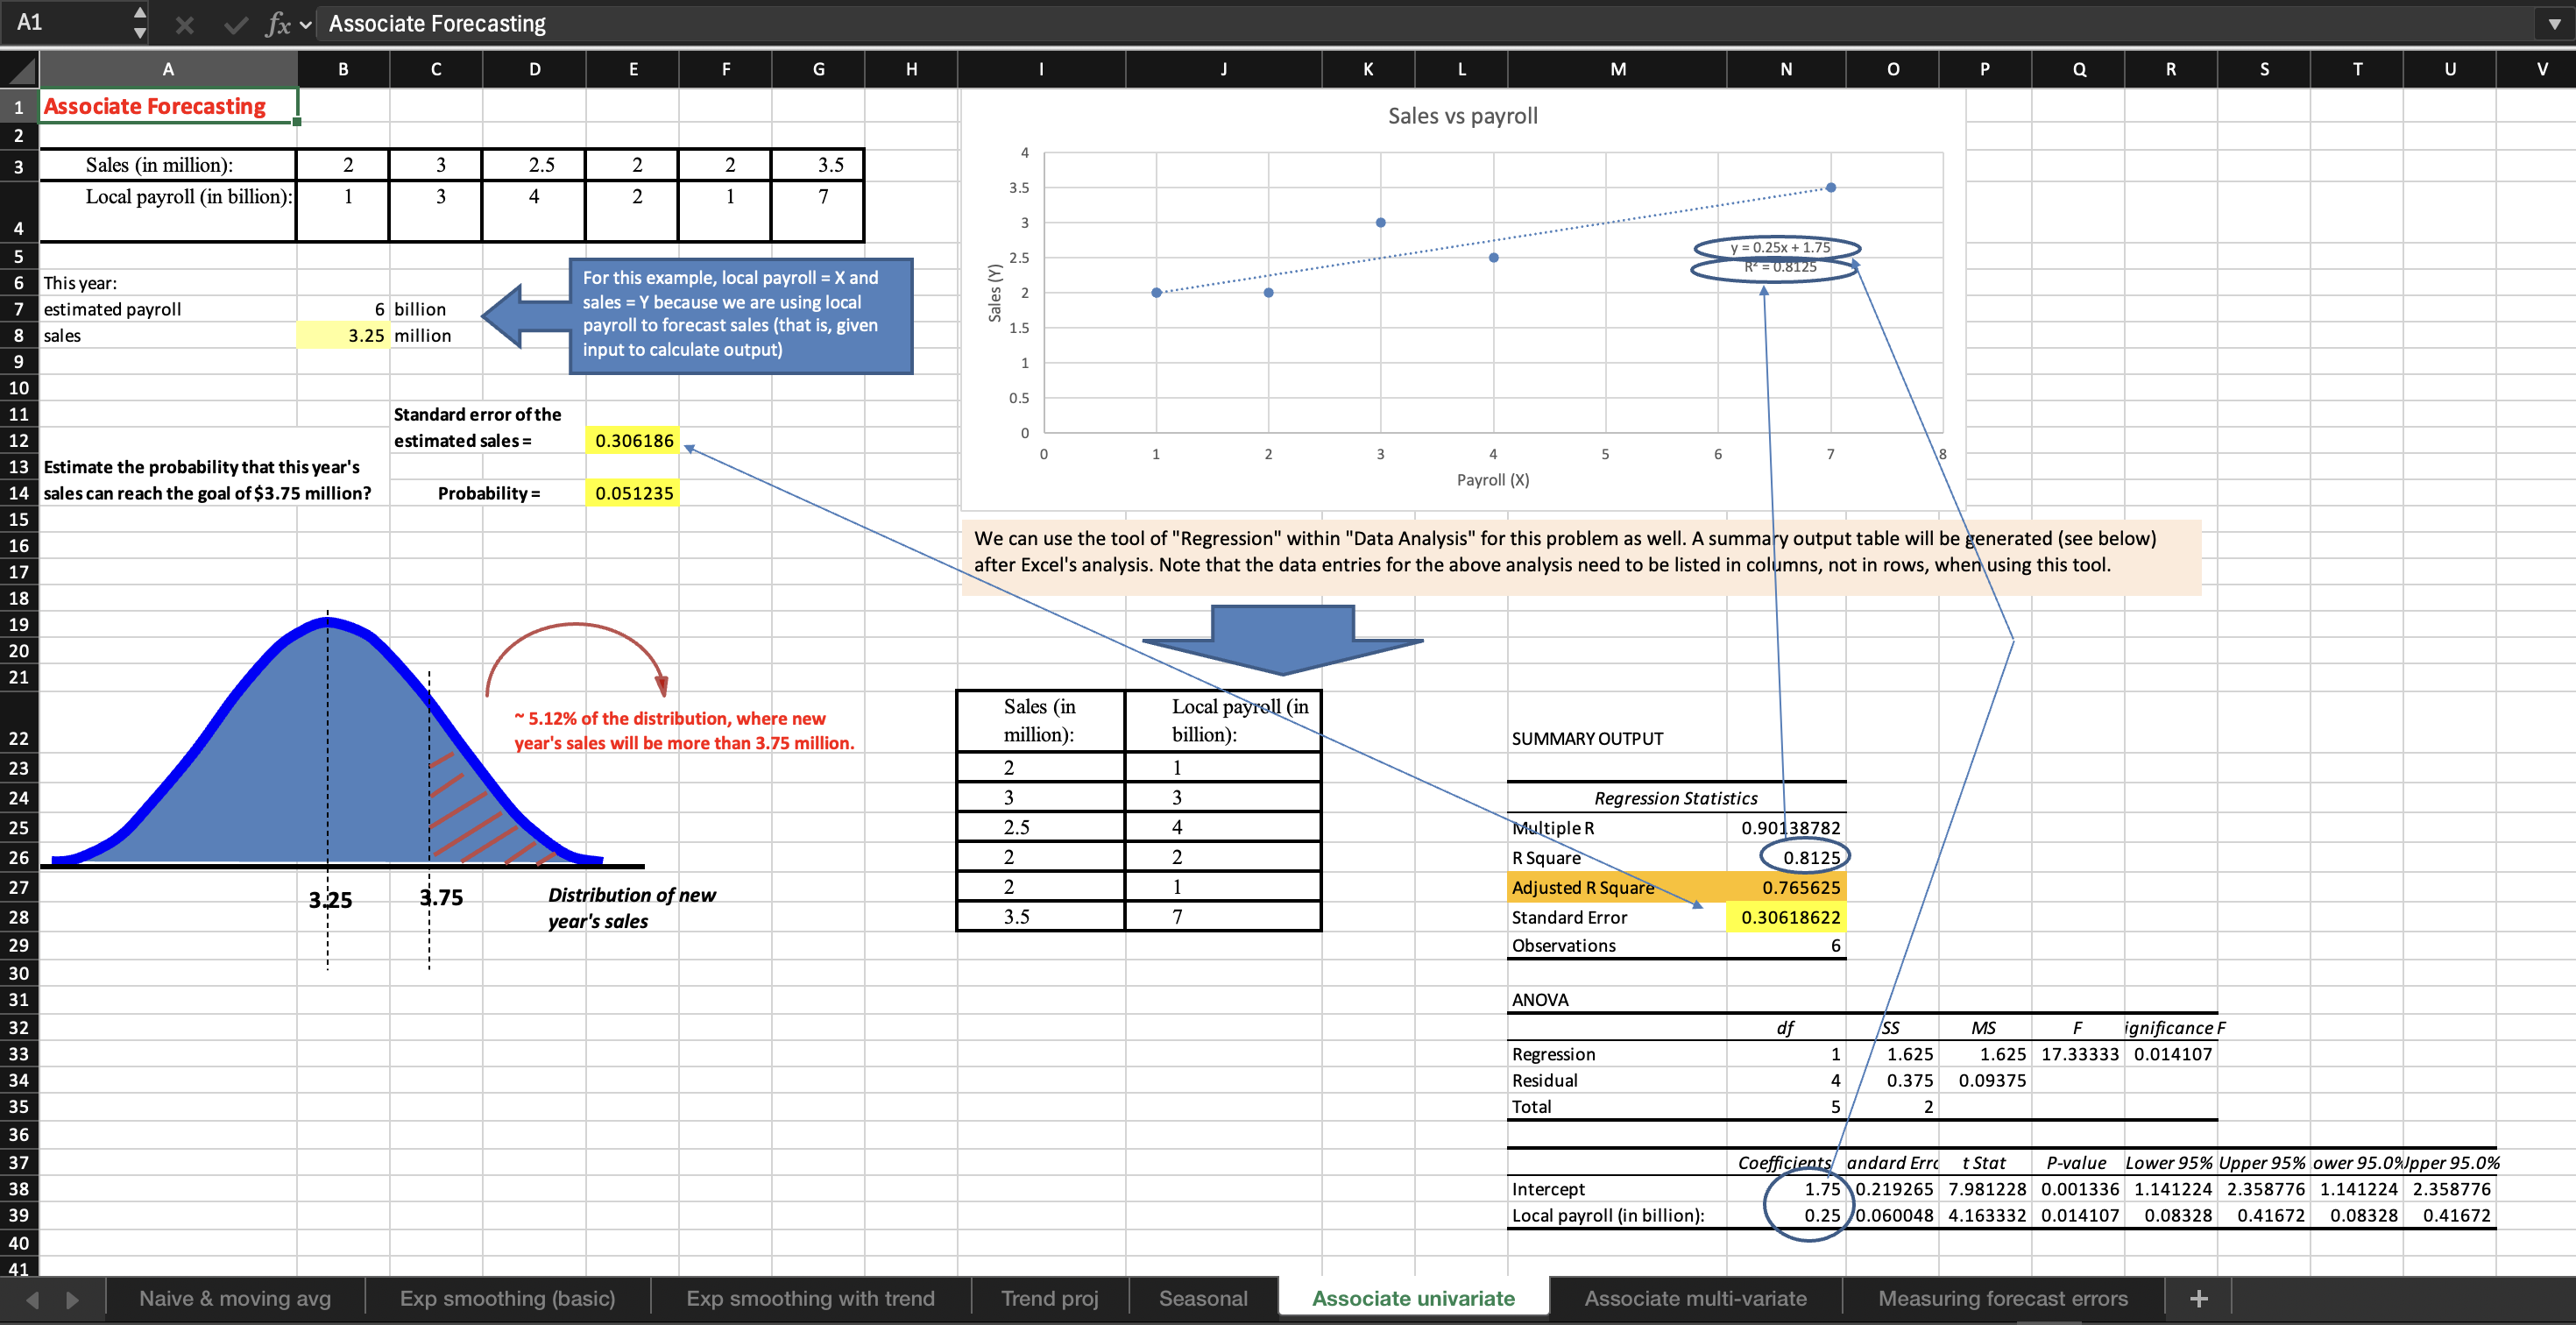Click the fx insert function icon
2576x1325 pixels.
[278, 24]
